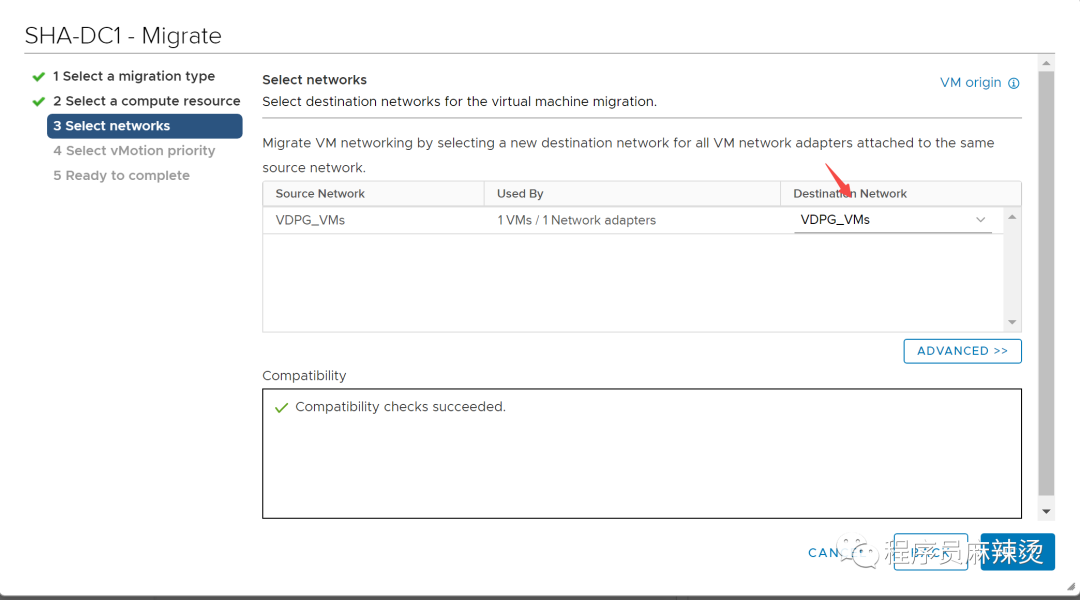Click the dialog's vertical scrollbar thumb
1080x600 pixels.
tap(1046, 283)
